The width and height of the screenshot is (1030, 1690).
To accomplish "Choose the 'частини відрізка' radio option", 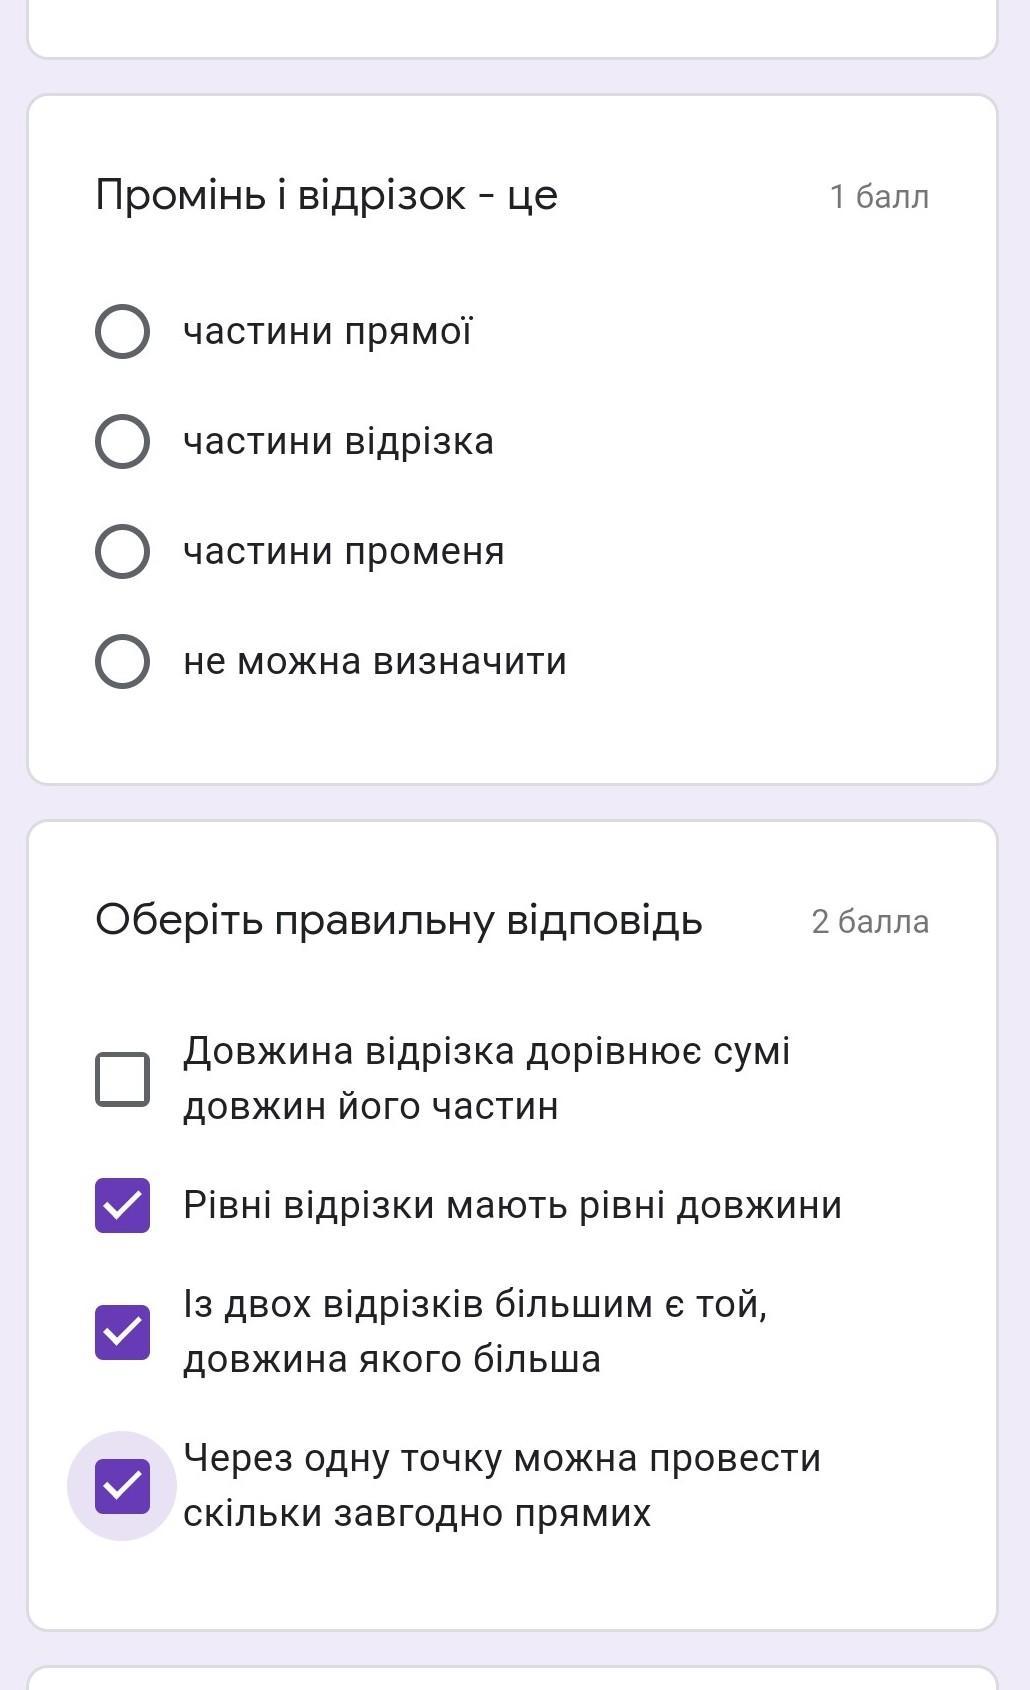I will pos(122,441).
